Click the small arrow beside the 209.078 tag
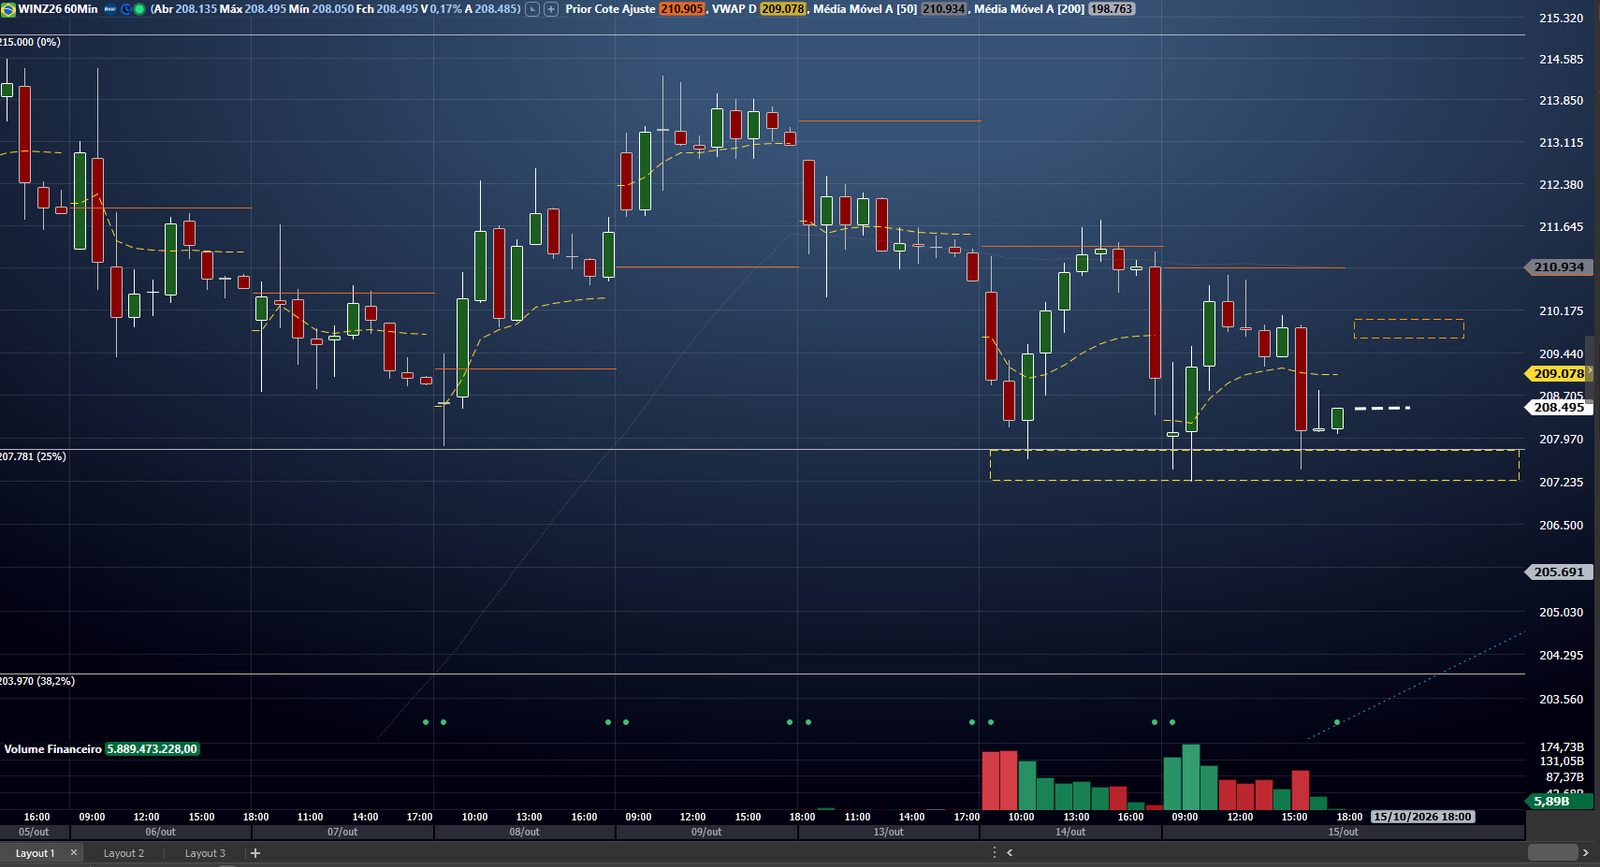The image size is (1600, 867). (1590, 372)
